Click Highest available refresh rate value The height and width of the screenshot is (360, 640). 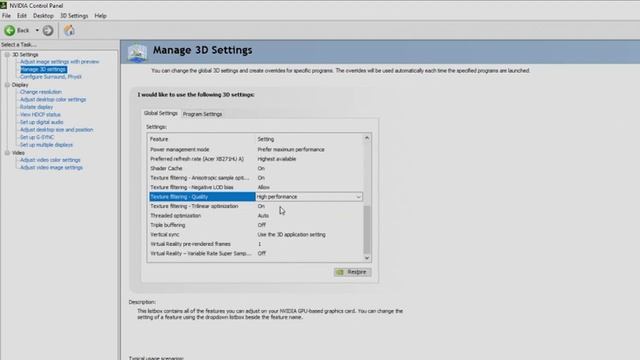pos(277,159)
